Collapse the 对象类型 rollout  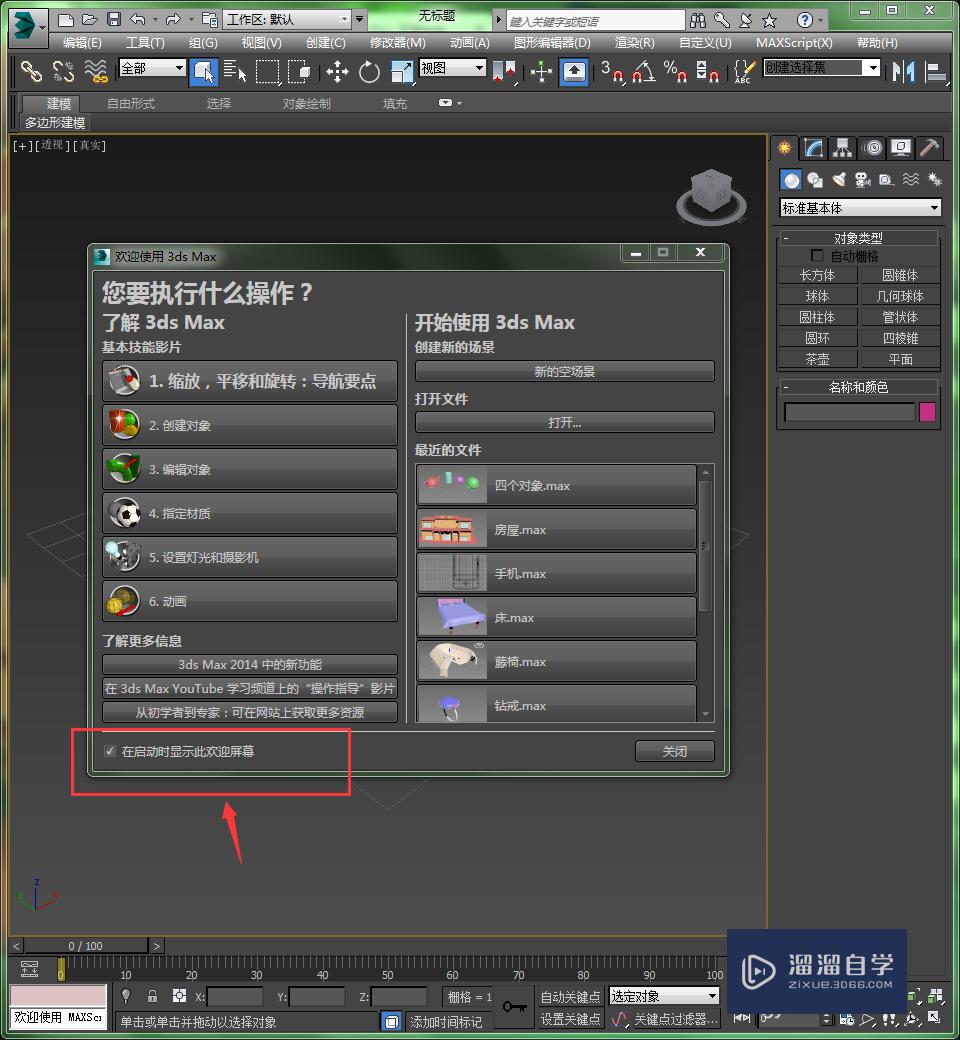click(858, 238)
